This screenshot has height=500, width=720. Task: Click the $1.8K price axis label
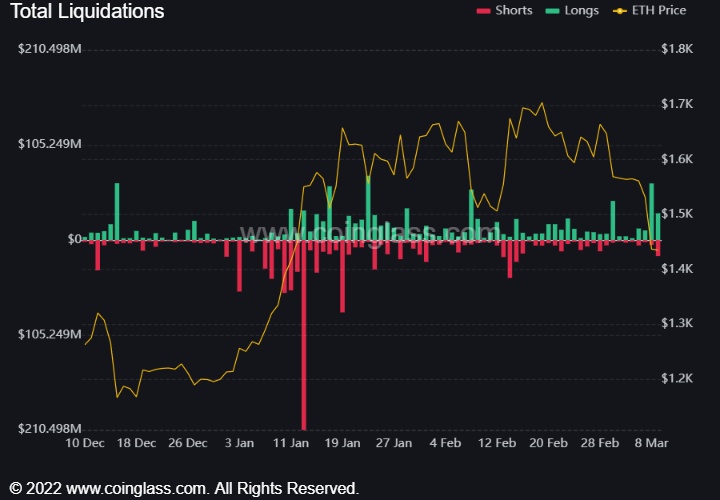(678, 49)
